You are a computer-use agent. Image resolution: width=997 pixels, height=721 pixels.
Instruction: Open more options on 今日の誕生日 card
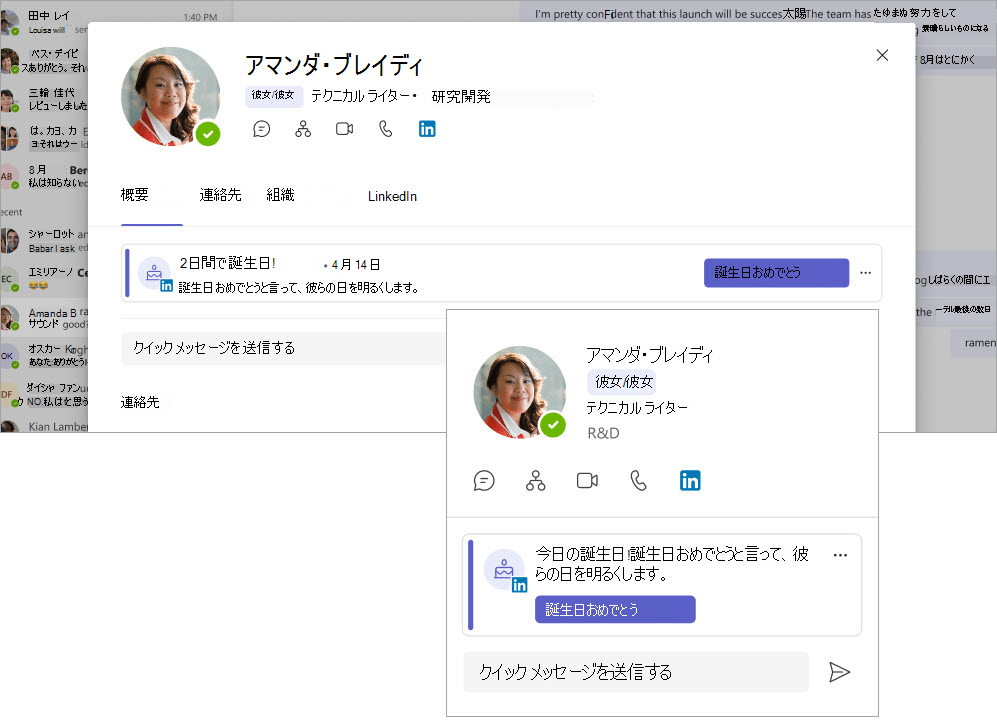click(x=840, y=555)
